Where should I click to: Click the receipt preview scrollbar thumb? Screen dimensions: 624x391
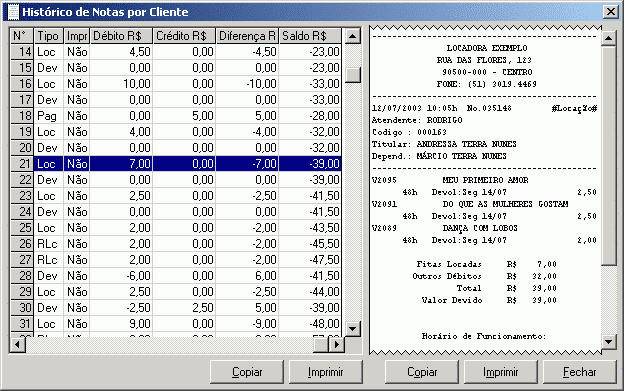coord(609,156)
